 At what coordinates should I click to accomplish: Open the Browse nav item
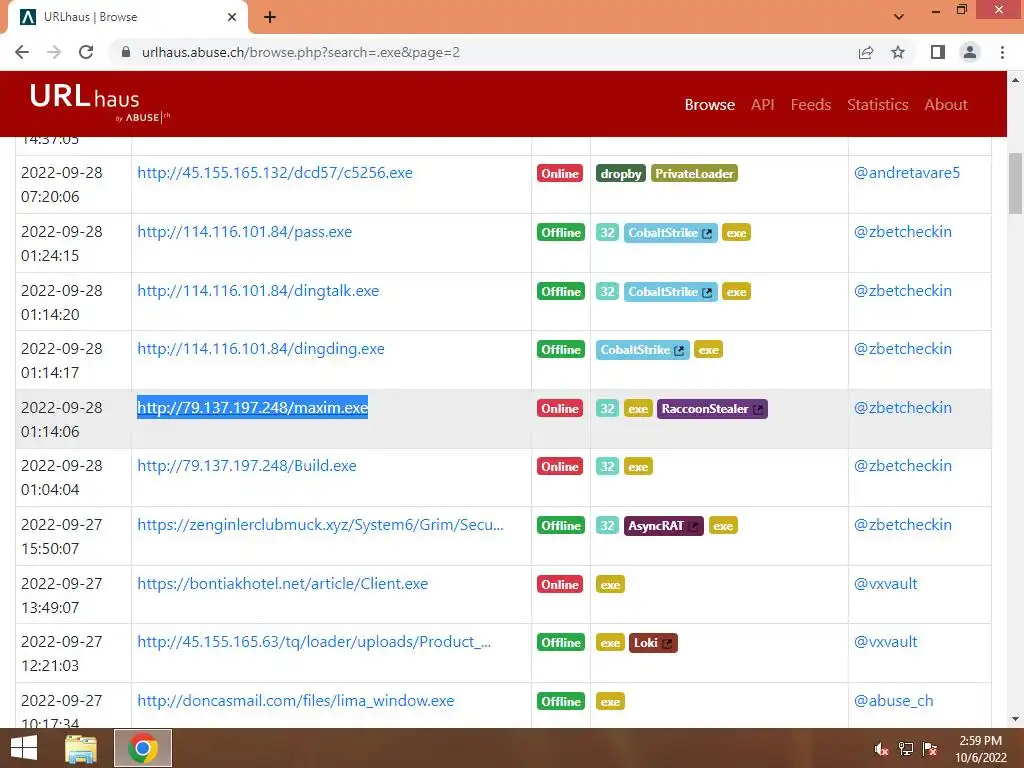(x=709, y=104)
